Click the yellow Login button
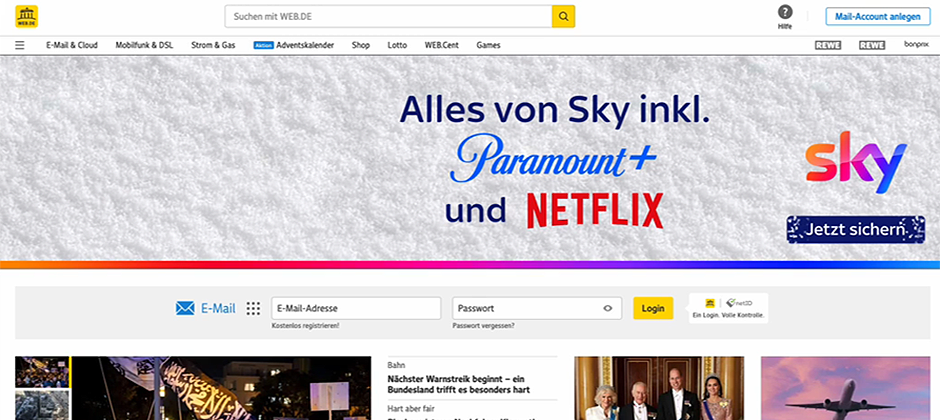940x420 pixels. [x=653, y=309]
